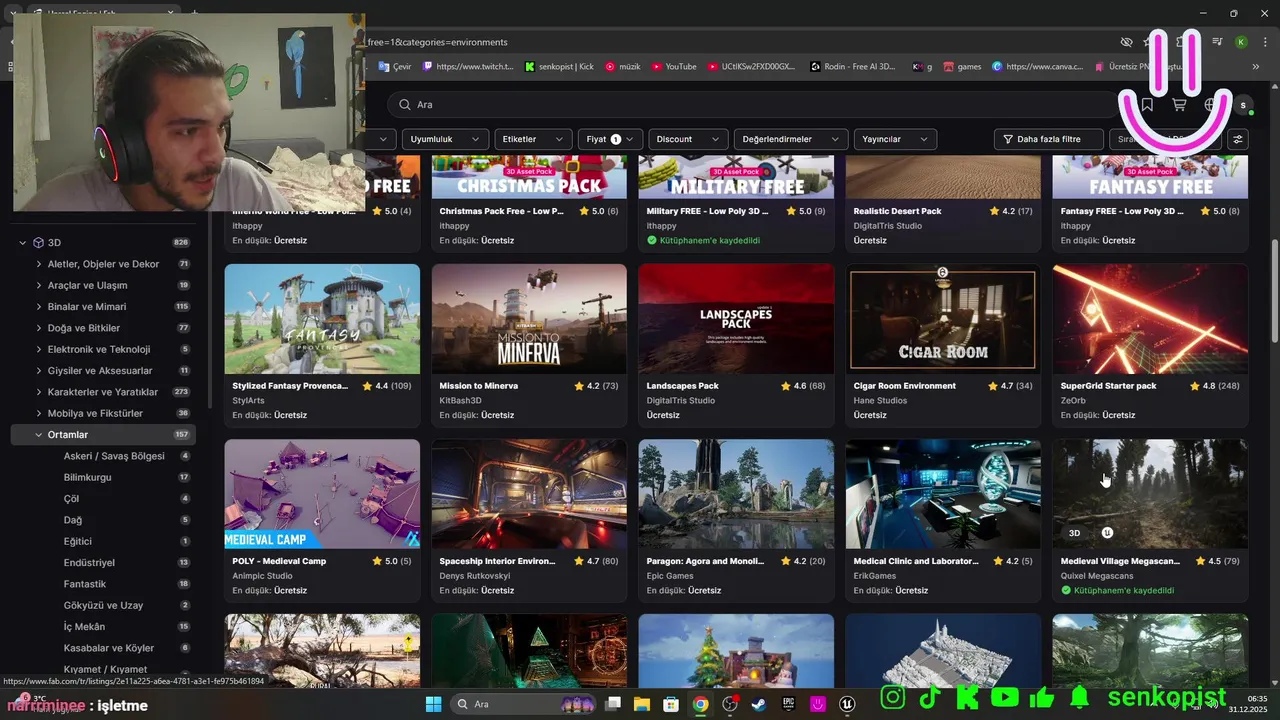Select Araçlar ve Ulaşım category
The width and height of the screenshot is (1280, 720).
(87, 285)
